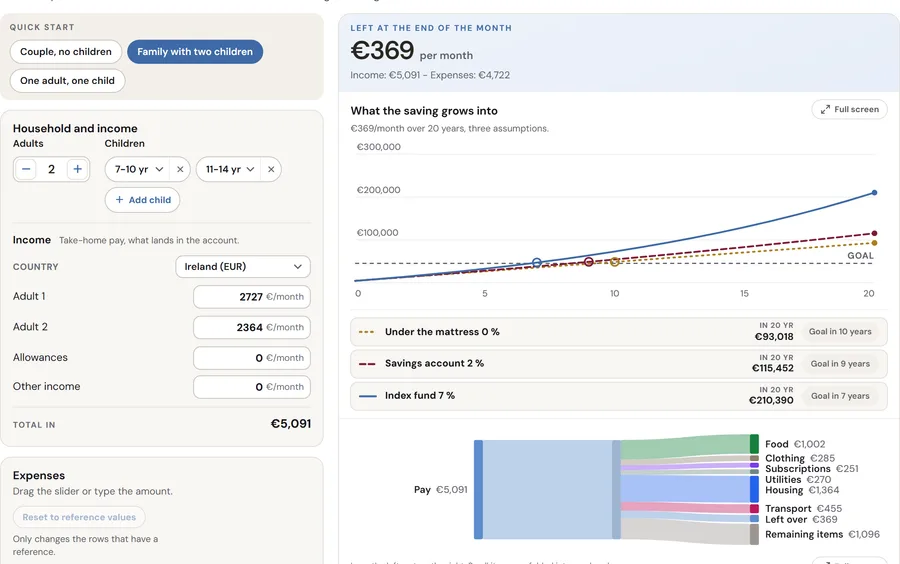Click the Transport €455 label
Screen dimensions: 900x564
[804, 508]
